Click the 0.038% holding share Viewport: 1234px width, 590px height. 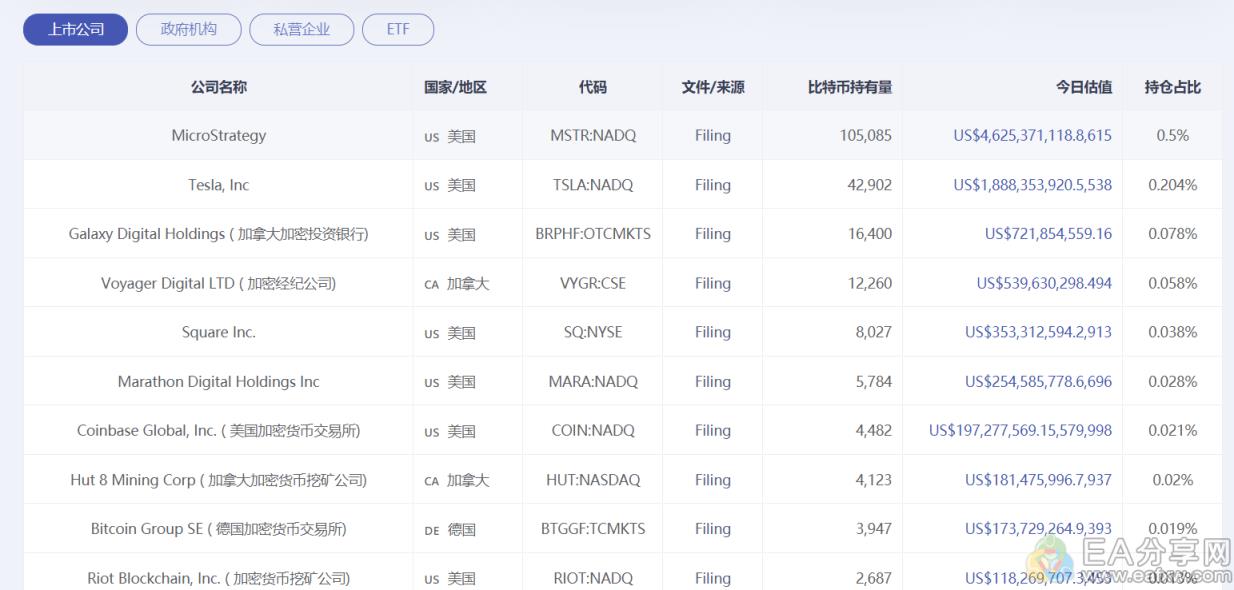tap(1173, 332)
